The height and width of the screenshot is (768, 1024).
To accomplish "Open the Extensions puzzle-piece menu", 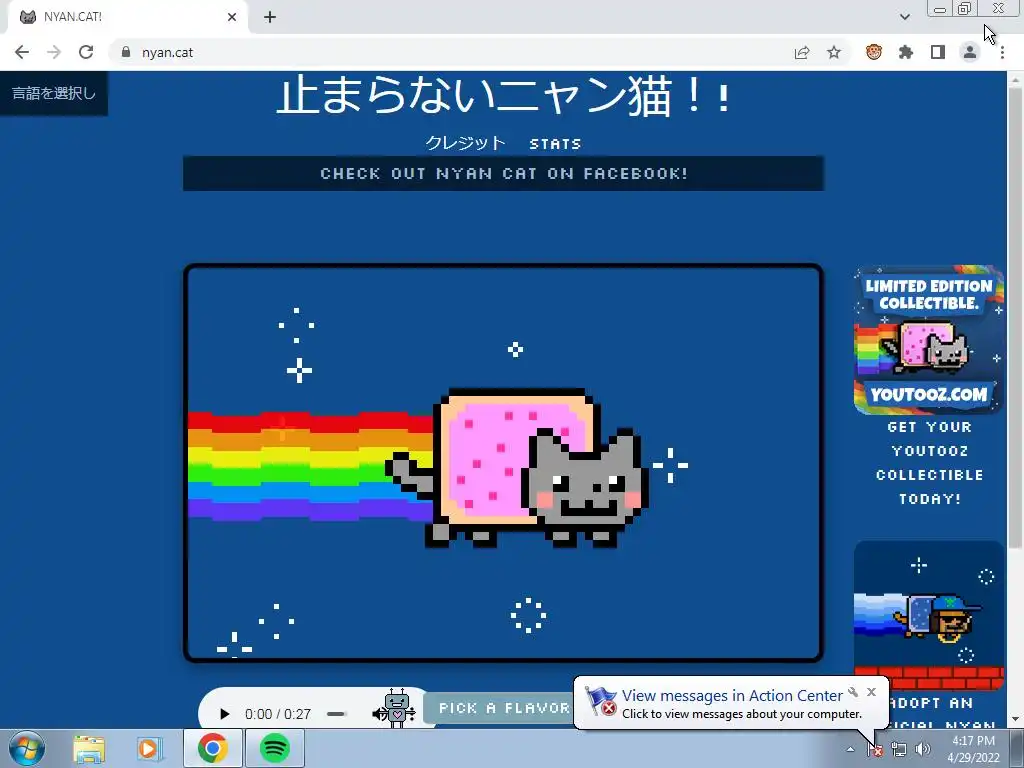I will [906, 52].
